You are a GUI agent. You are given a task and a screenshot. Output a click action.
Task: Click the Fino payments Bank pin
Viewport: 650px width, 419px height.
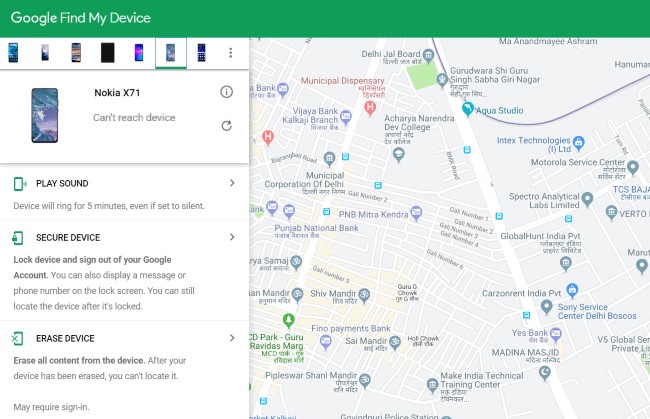click(x=325, y=342)
